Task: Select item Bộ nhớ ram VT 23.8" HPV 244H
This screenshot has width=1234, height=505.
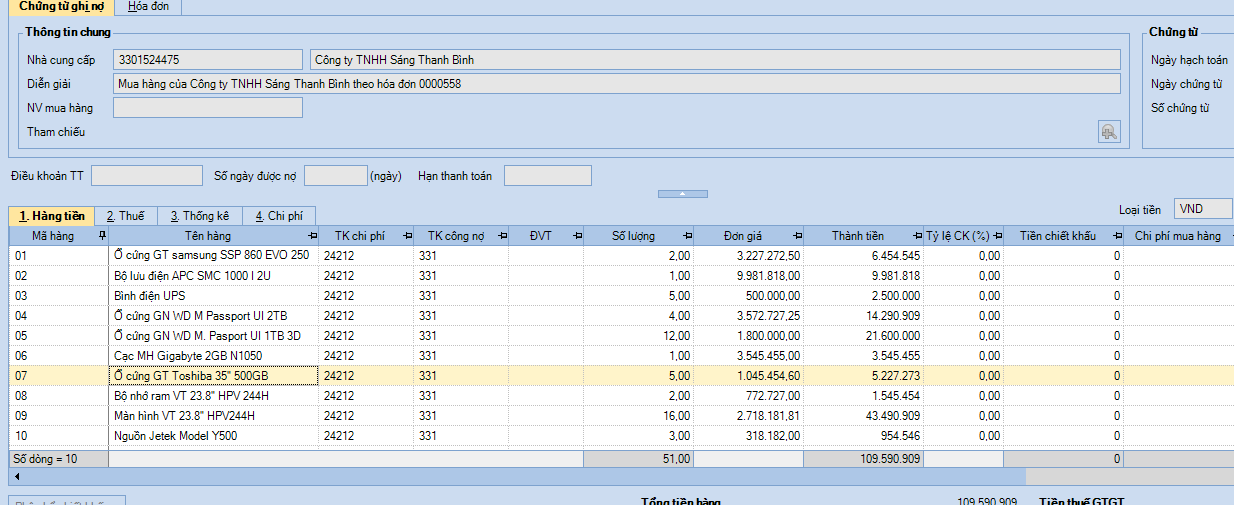Action: pos(214,396)
